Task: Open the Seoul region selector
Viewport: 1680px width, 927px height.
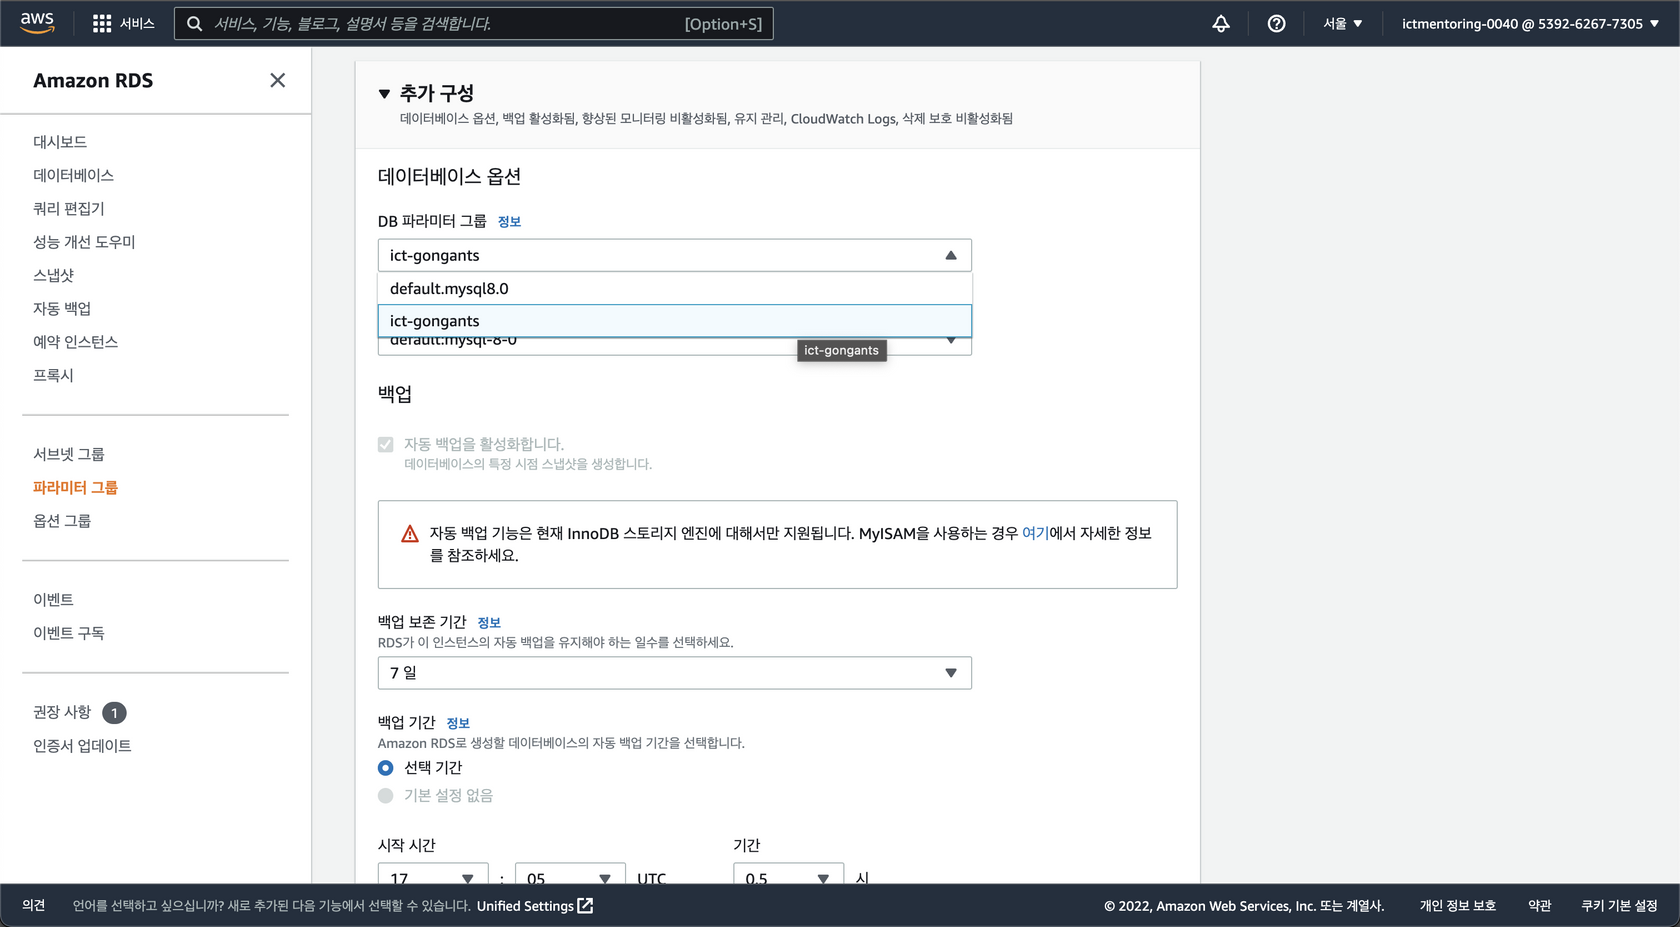Action: pyautogui.click(x=1342, y=23)
